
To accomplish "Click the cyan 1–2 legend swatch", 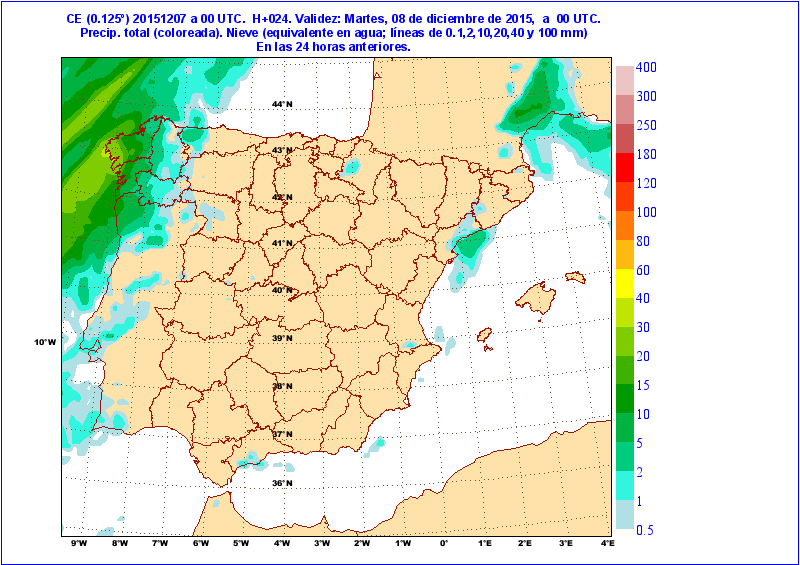I will (625, 485).
